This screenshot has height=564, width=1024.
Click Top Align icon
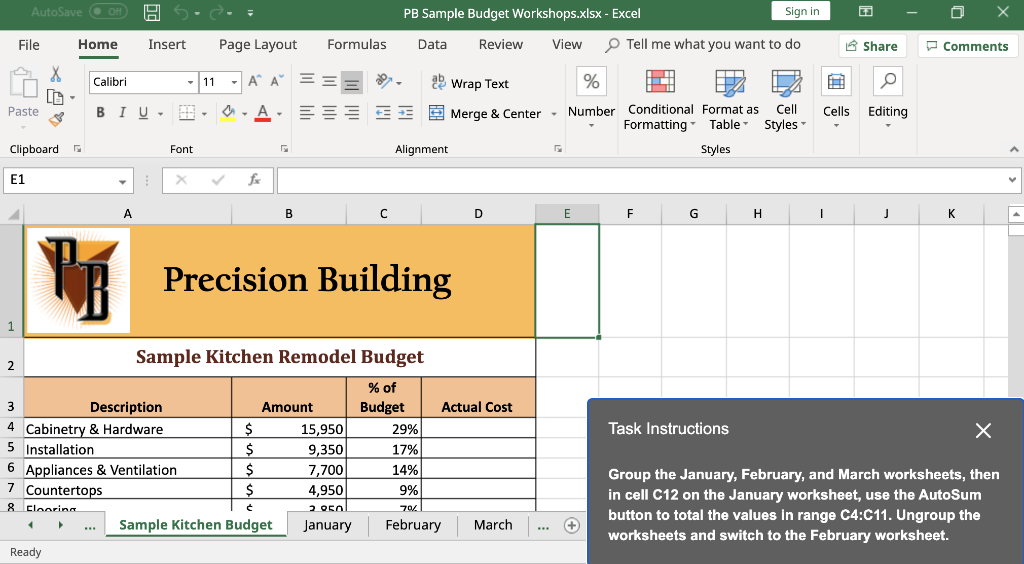point(307,81)
